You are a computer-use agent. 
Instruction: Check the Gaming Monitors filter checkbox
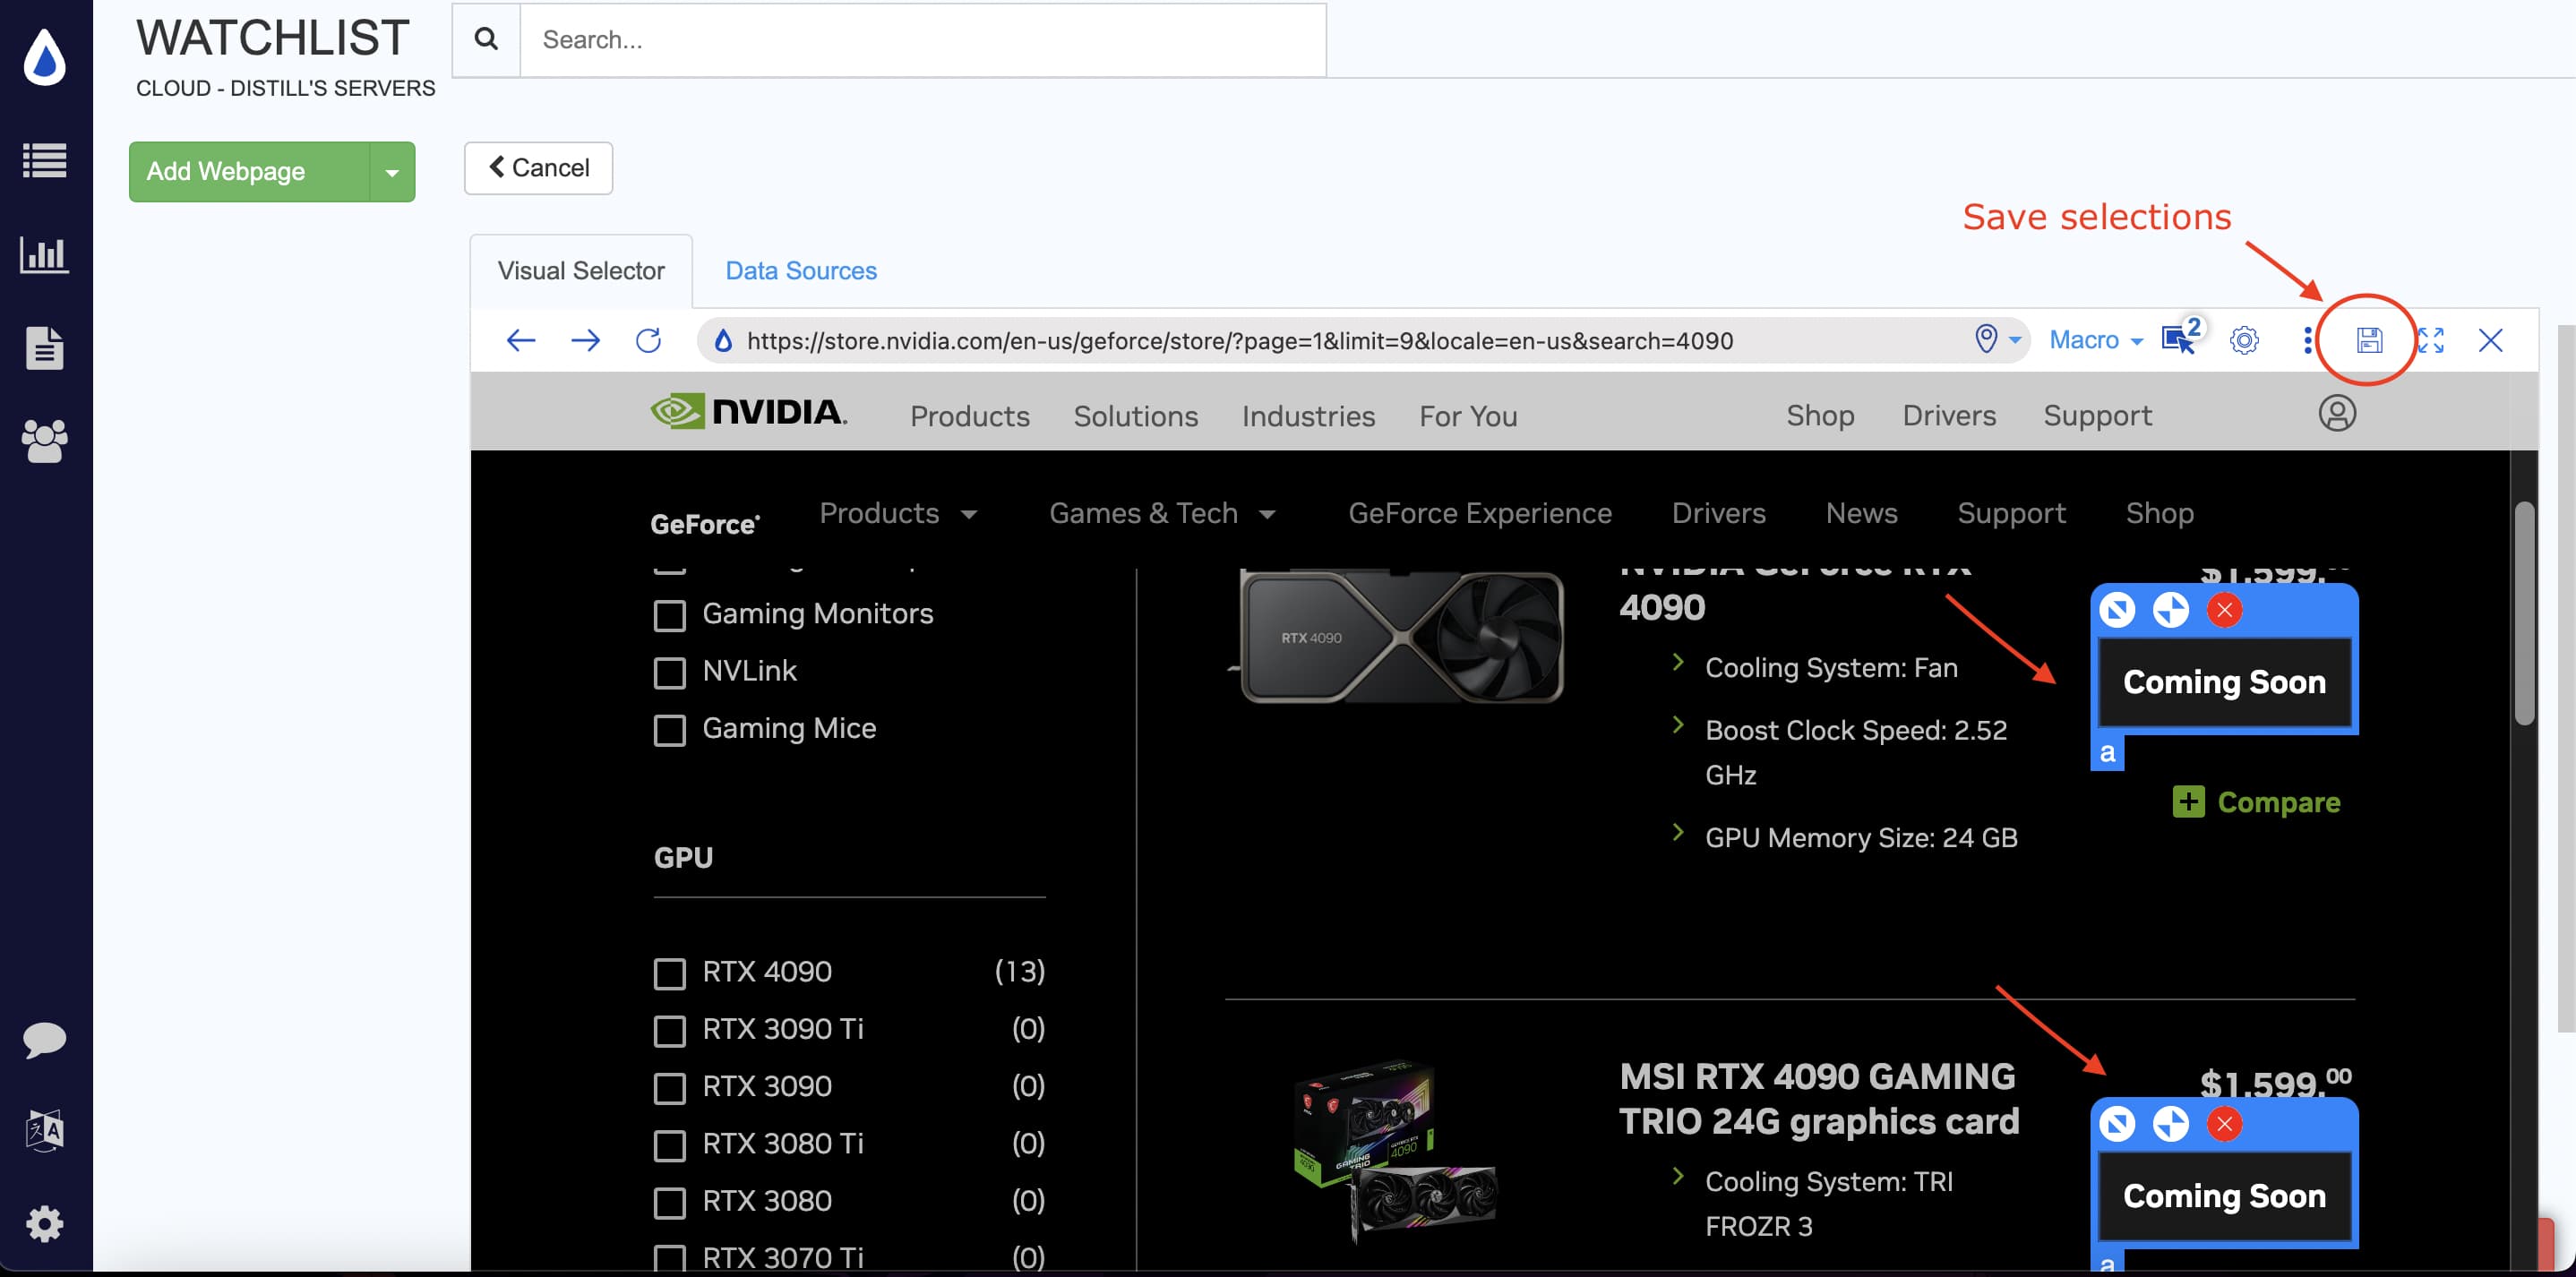(x=669, y=615)
